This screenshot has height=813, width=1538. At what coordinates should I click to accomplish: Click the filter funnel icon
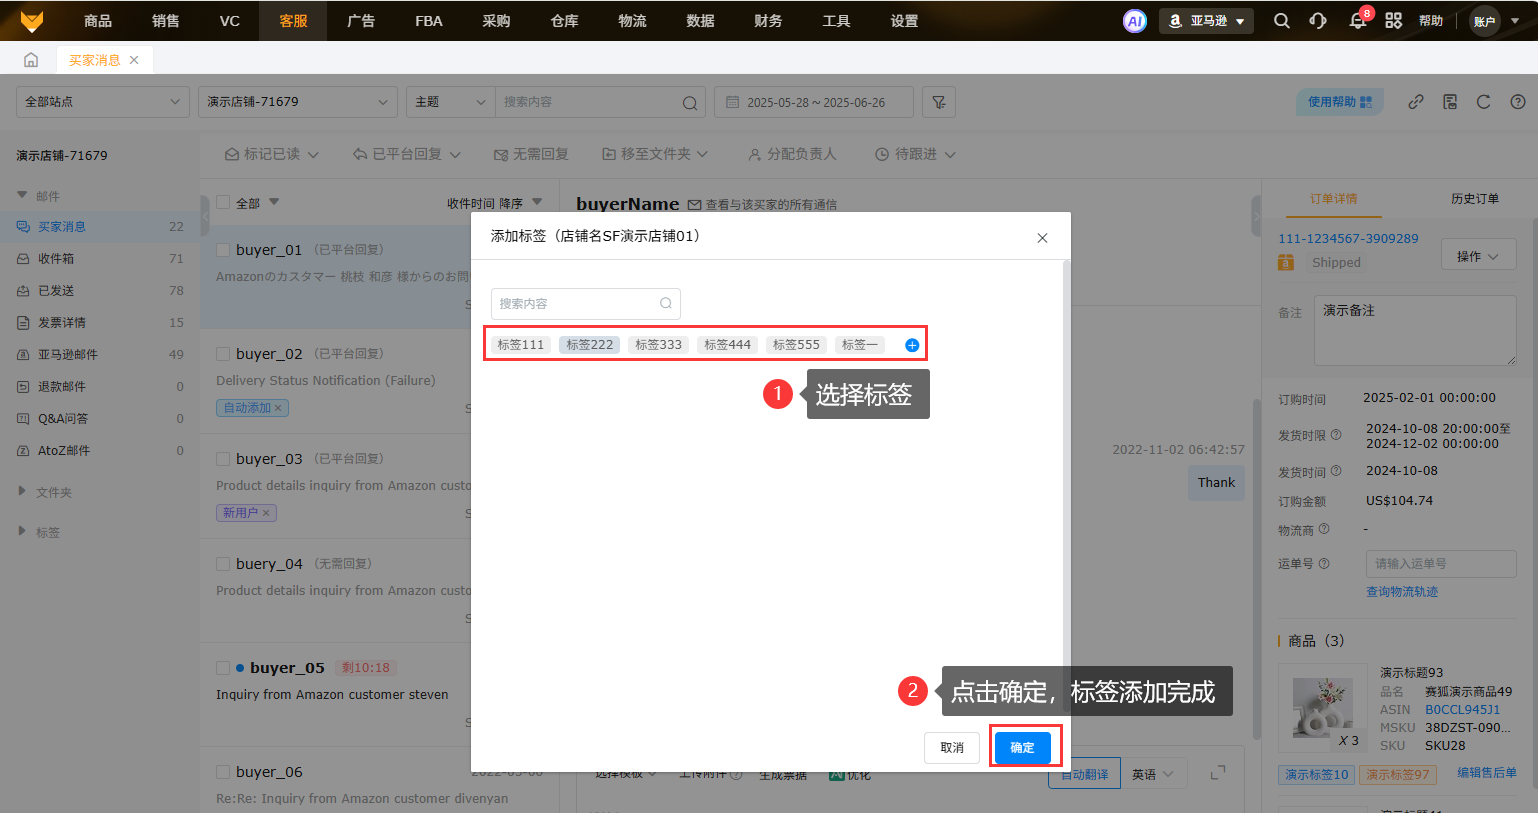click(938, 102)
